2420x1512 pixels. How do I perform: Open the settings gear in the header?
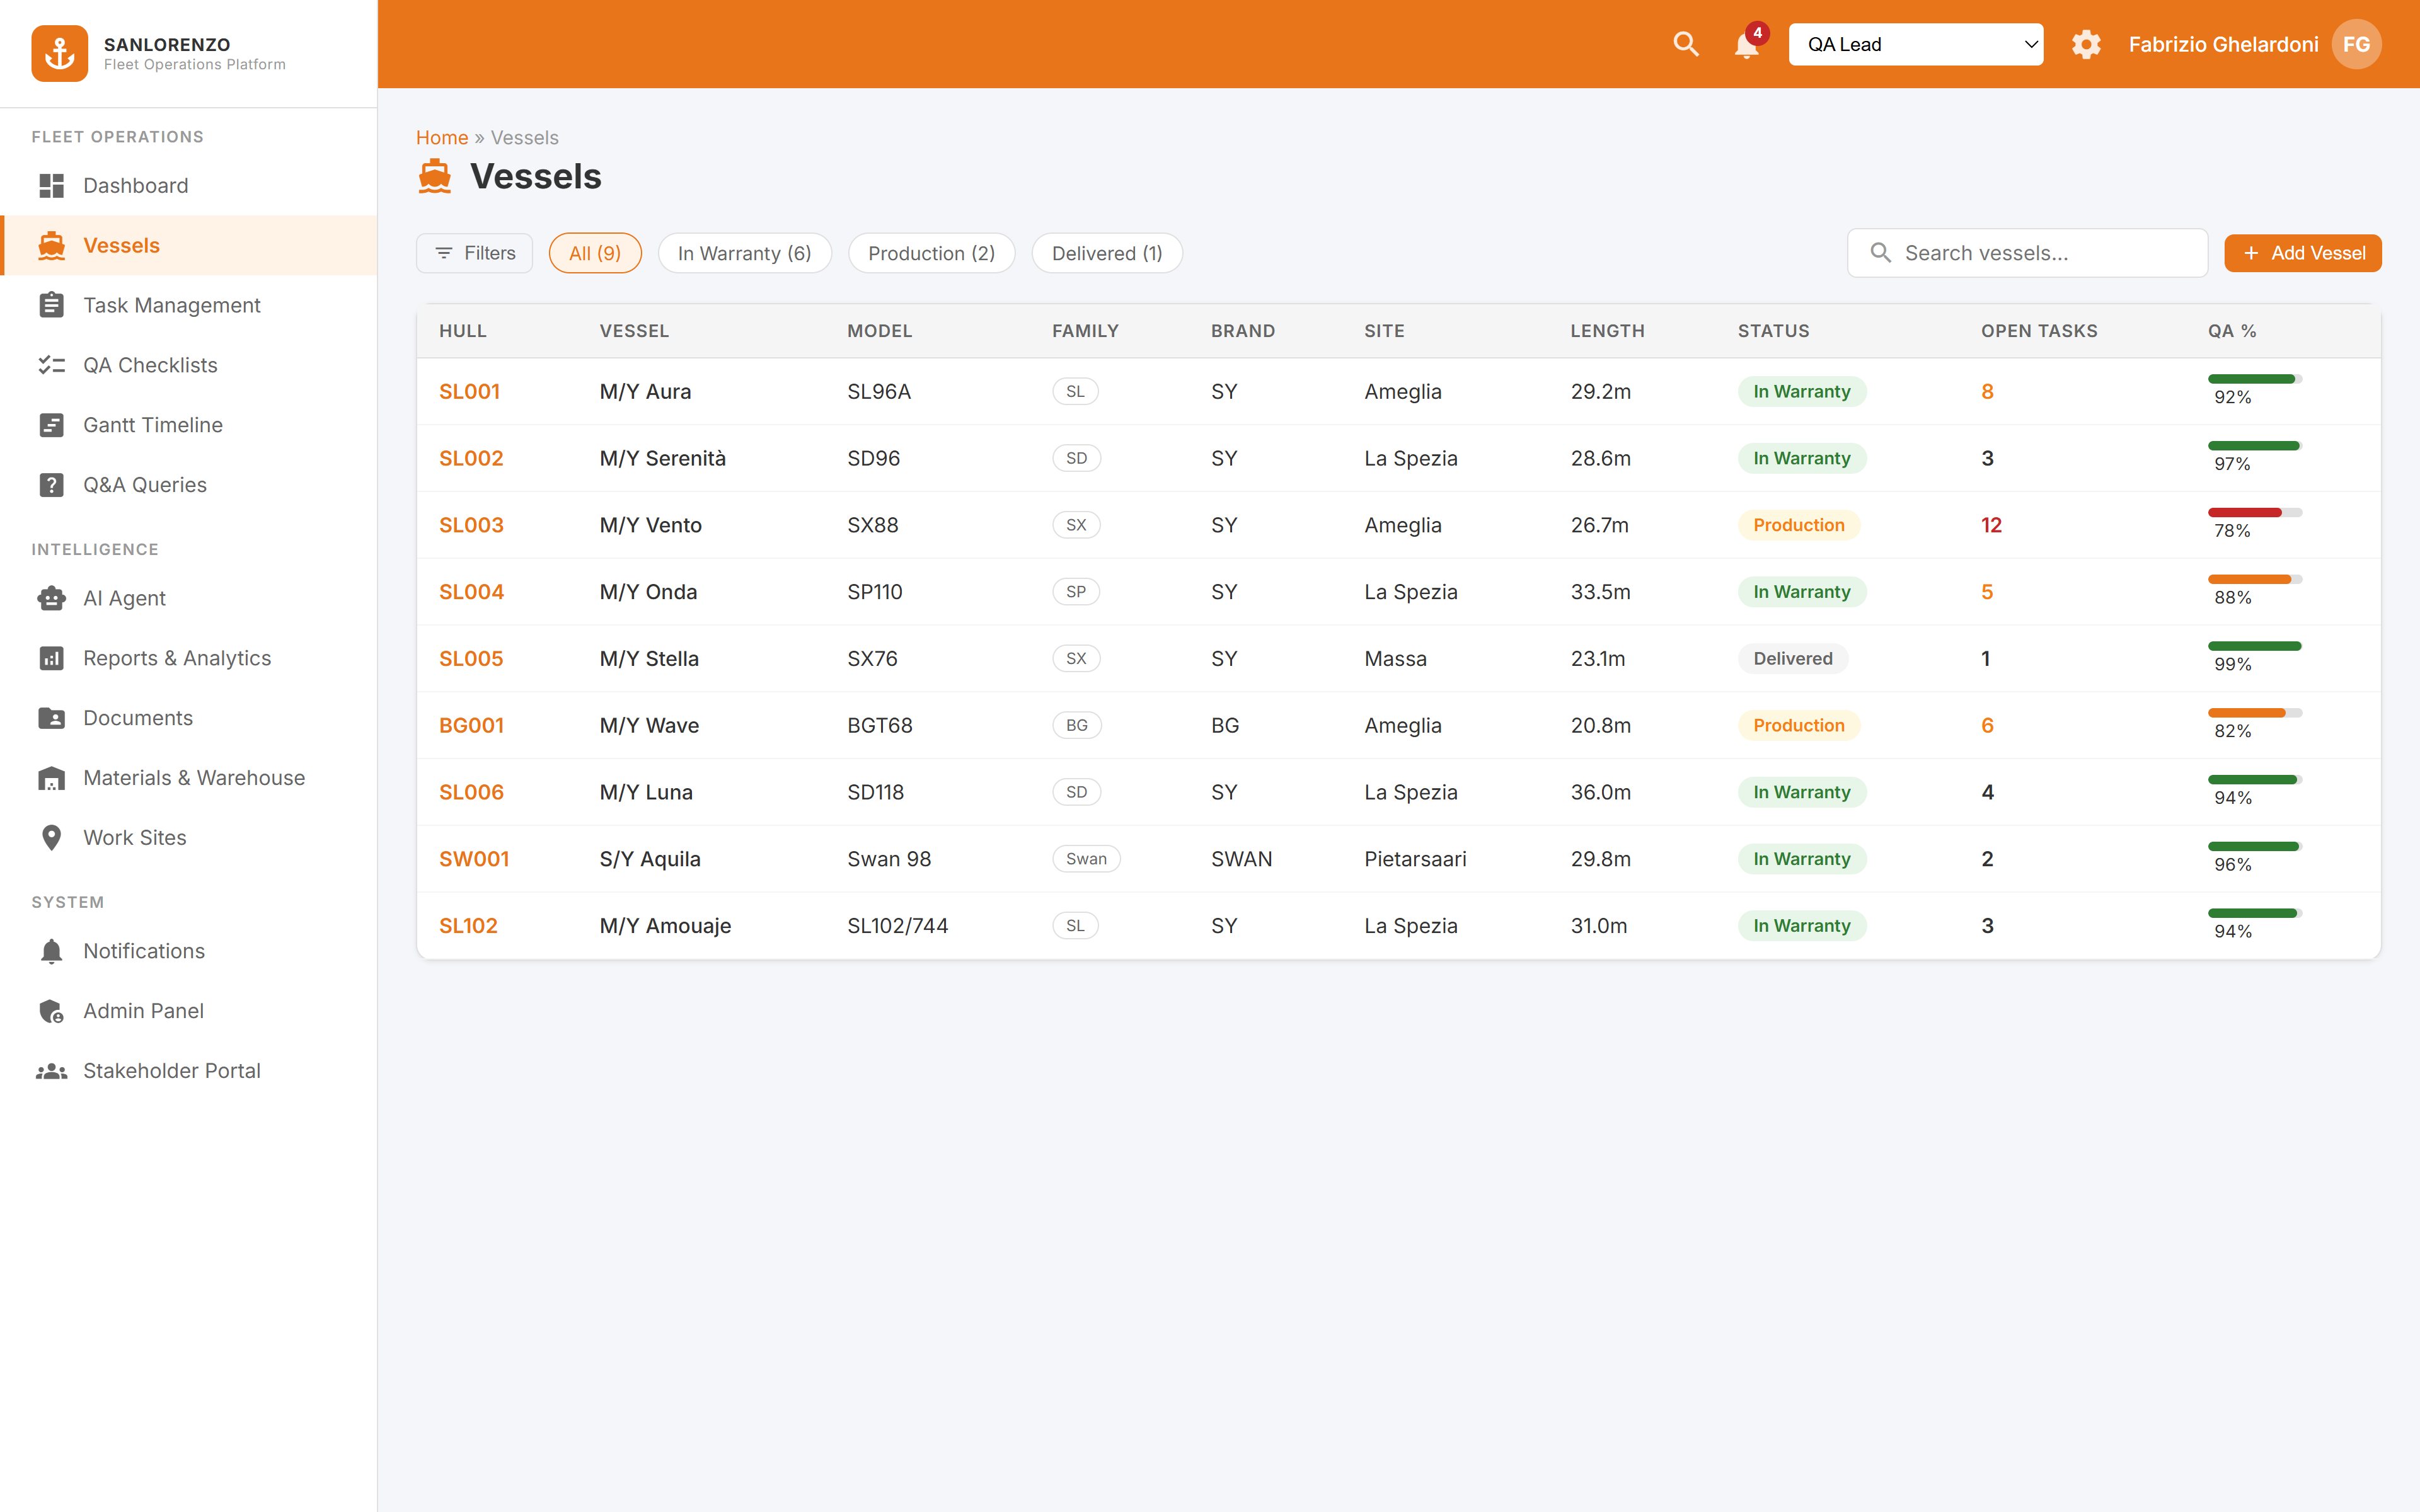pos(2088,44)
